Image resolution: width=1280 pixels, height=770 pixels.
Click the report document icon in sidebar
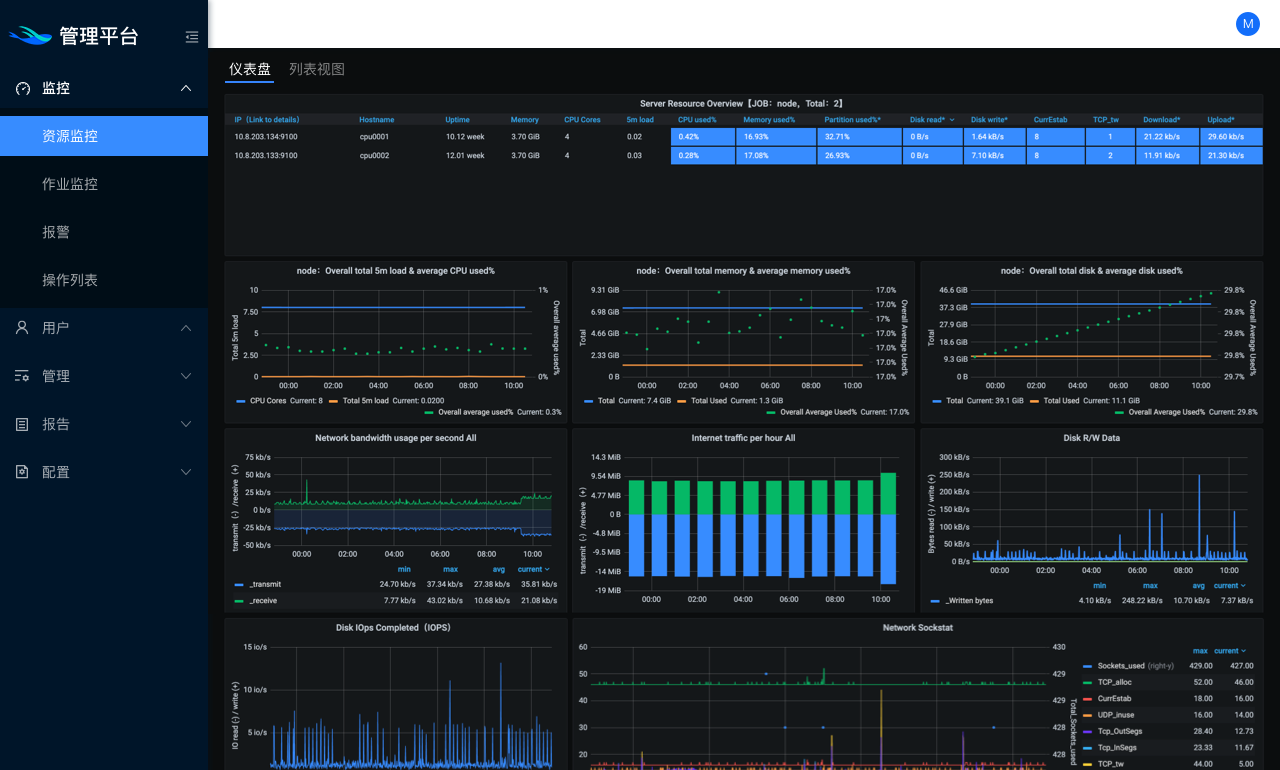(x=22, y=424)
